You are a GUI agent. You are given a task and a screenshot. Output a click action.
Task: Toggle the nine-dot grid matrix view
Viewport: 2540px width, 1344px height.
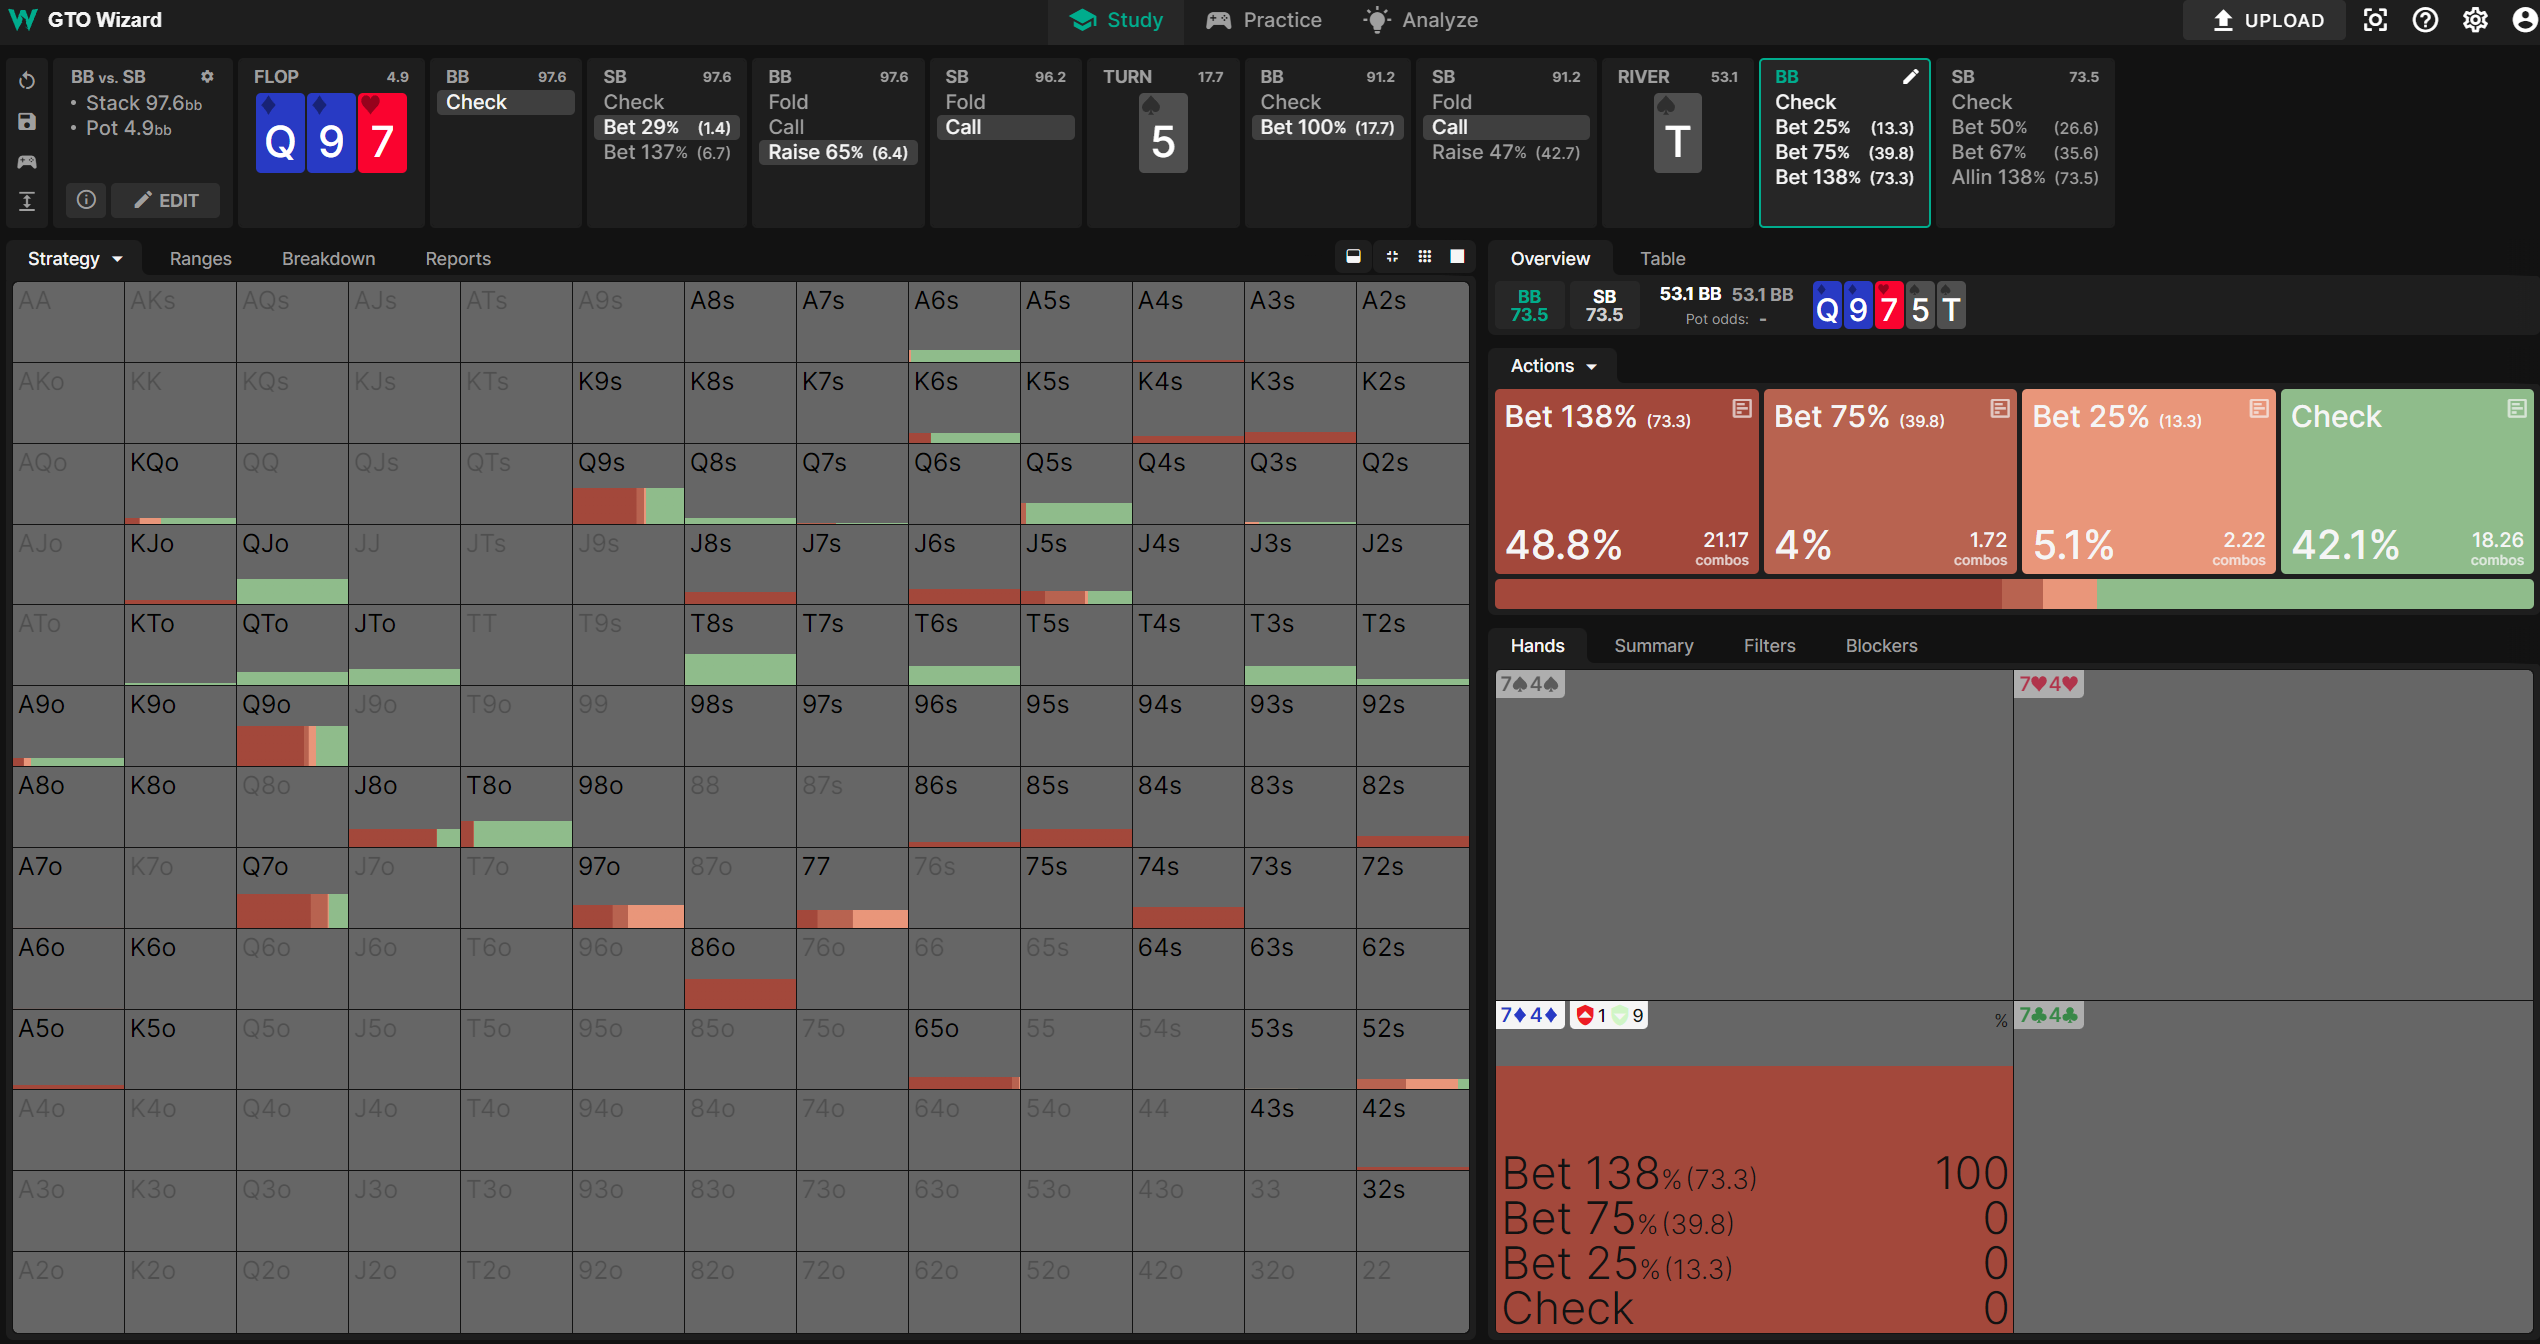click(x=1424, y=257)
